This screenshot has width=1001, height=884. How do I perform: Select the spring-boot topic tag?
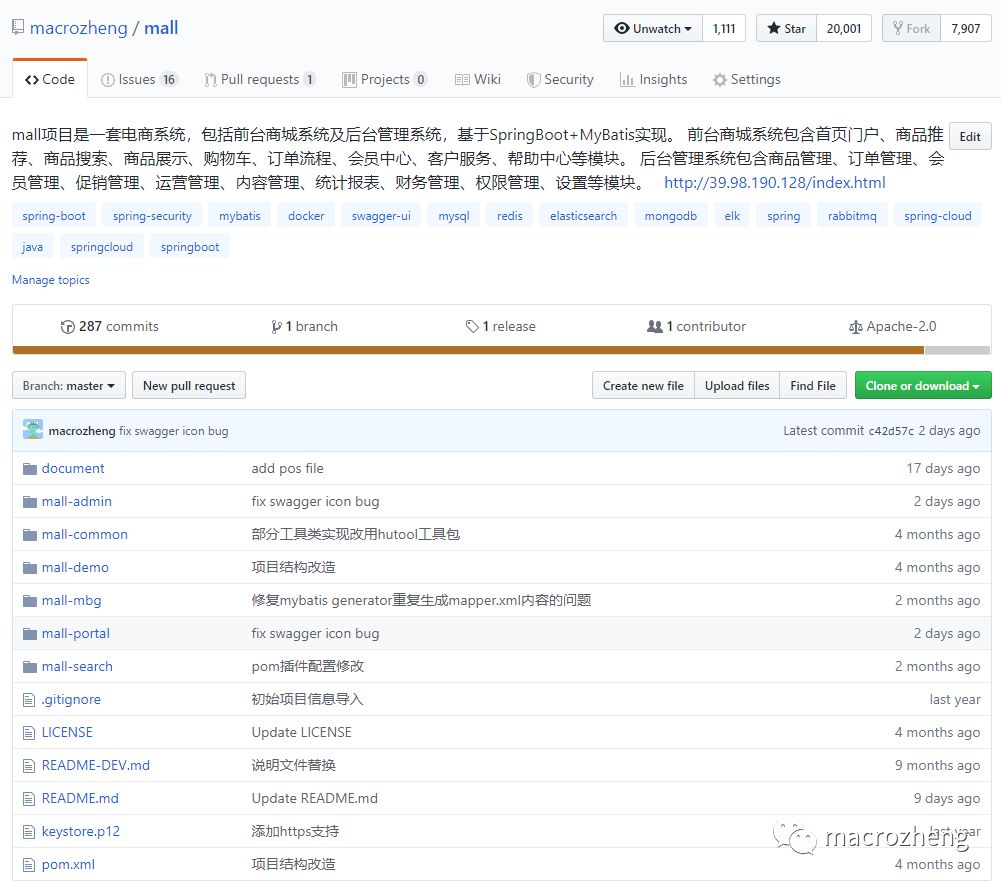54,216
